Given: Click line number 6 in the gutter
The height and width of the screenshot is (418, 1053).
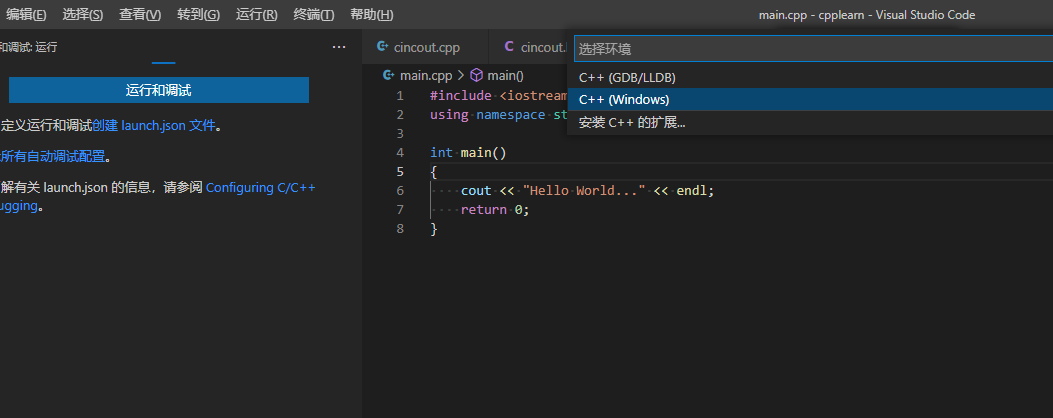Looking at the screenshot, I should point(400,191).
